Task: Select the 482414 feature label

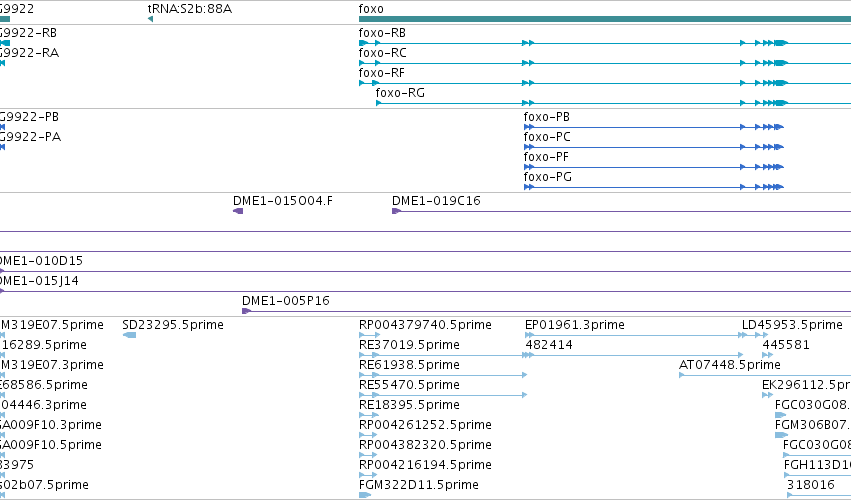Action: pyautogui.click(x=549, y=345)
